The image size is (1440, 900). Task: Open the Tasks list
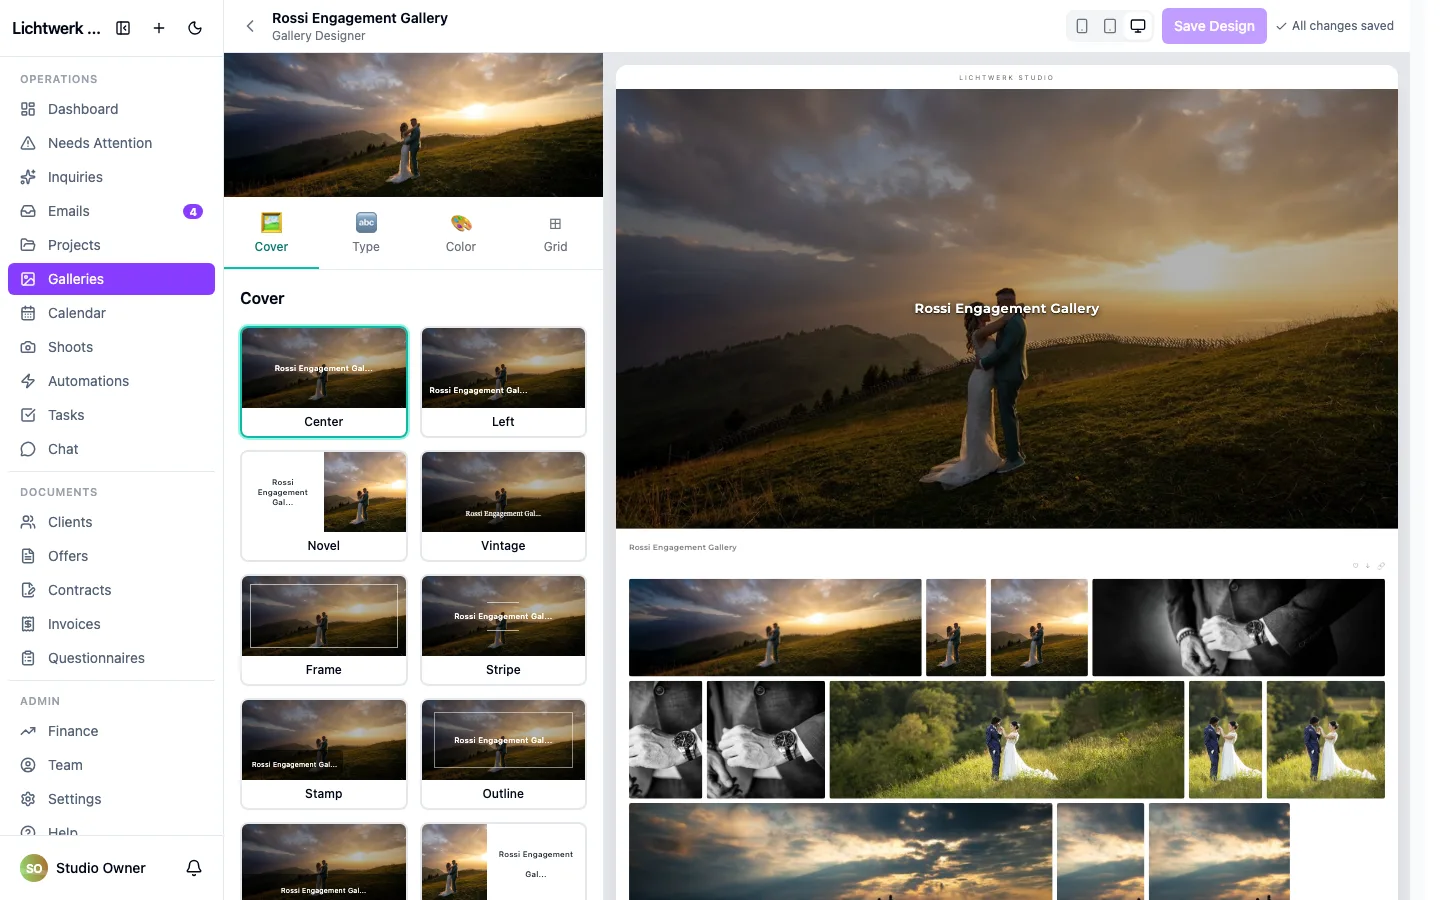[x=111, y=415]
